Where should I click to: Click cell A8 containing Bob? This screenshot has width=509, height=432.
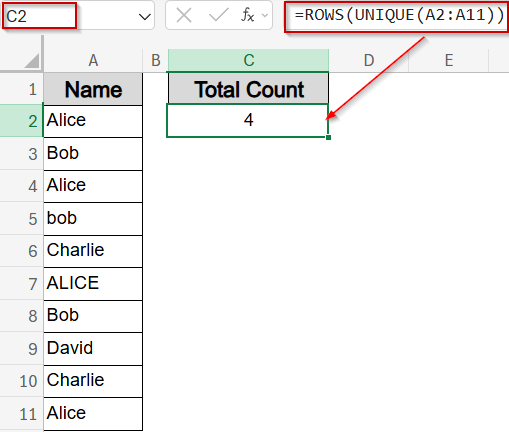click(93, 316)
